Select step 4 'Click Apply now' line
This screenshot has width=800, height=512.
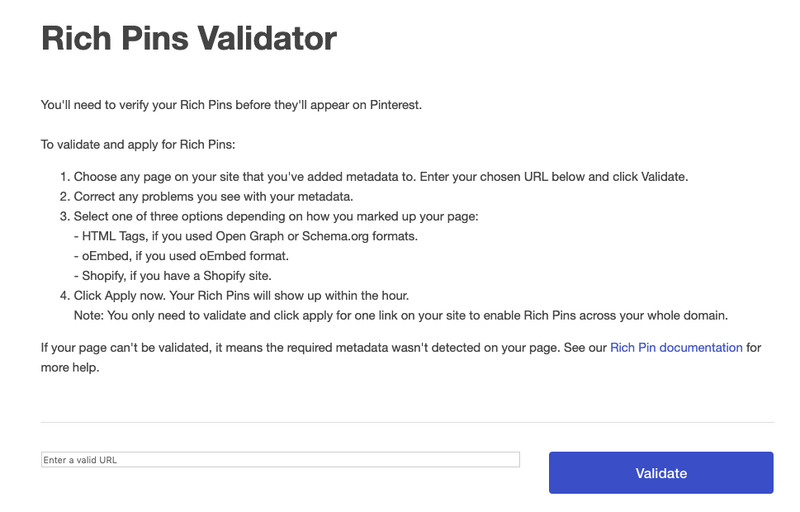click(x=235, y=296)
